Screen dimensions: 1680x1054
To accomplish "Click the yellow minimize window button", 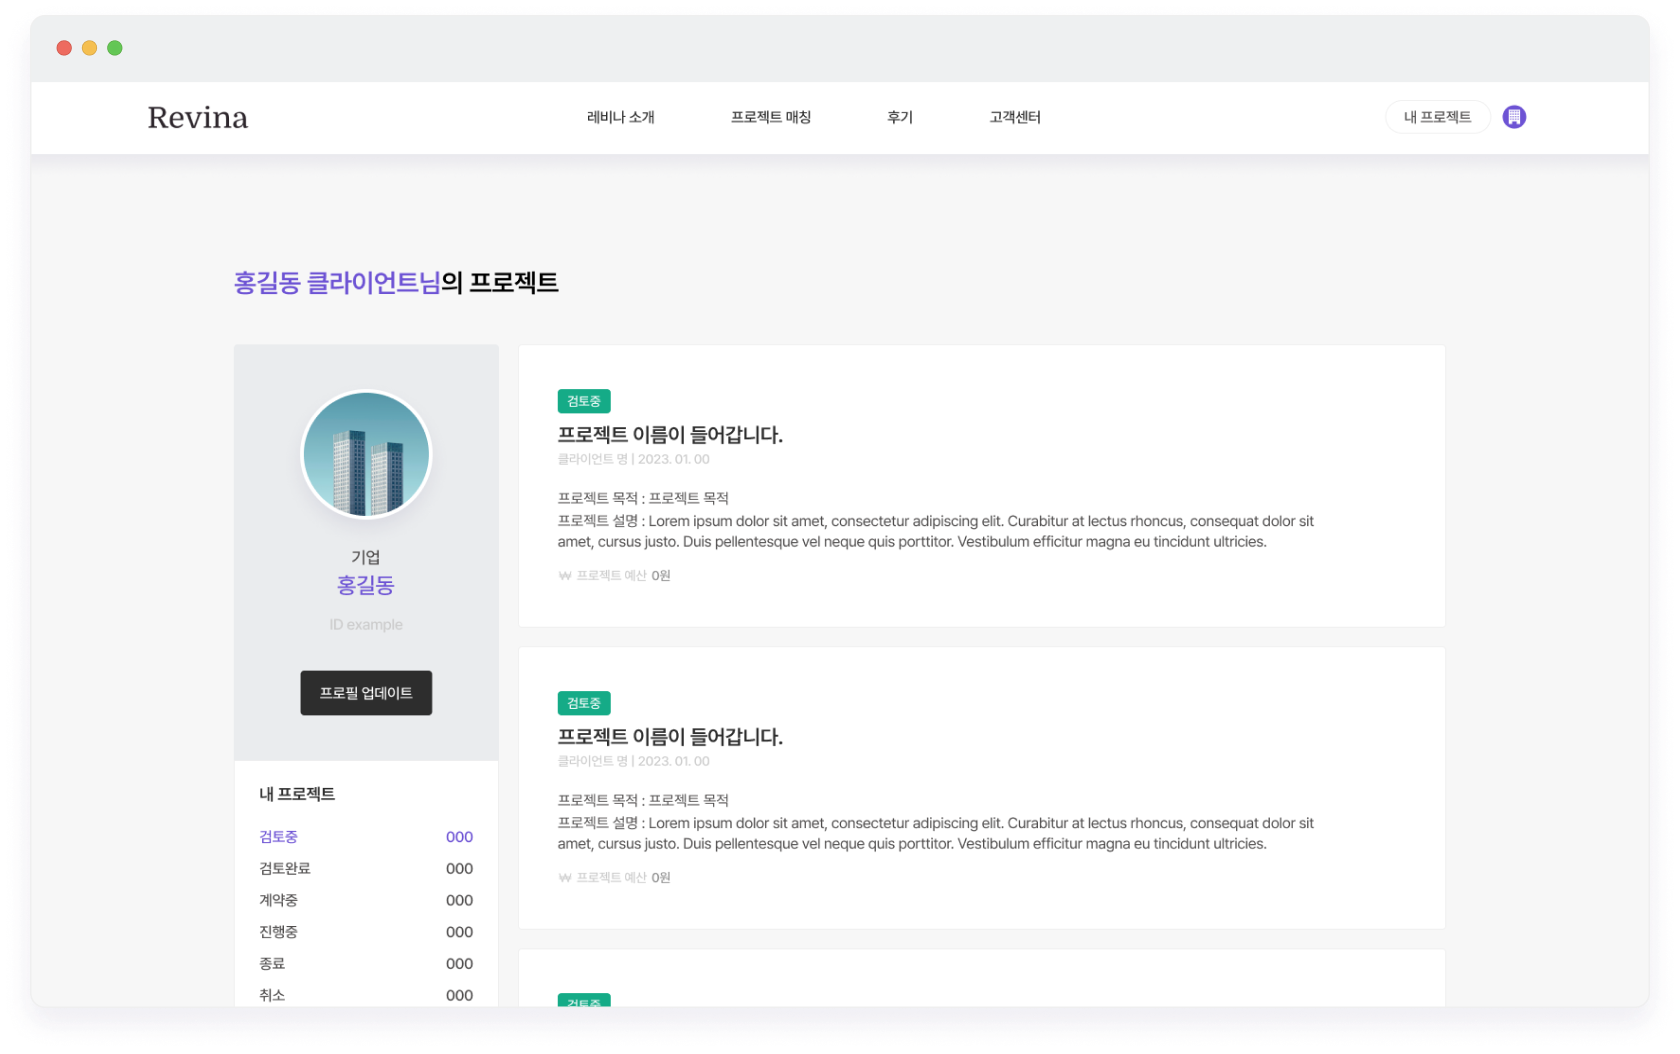I will point(89,48).
